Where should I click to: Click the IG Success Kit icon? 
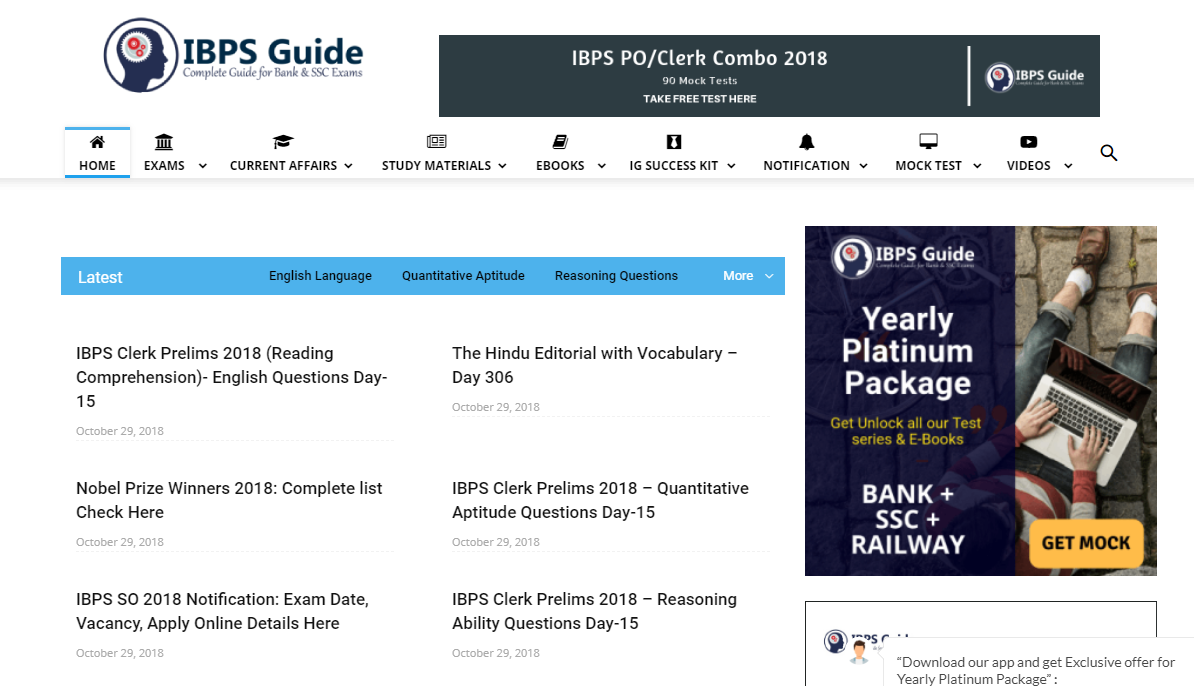[674, 142]
